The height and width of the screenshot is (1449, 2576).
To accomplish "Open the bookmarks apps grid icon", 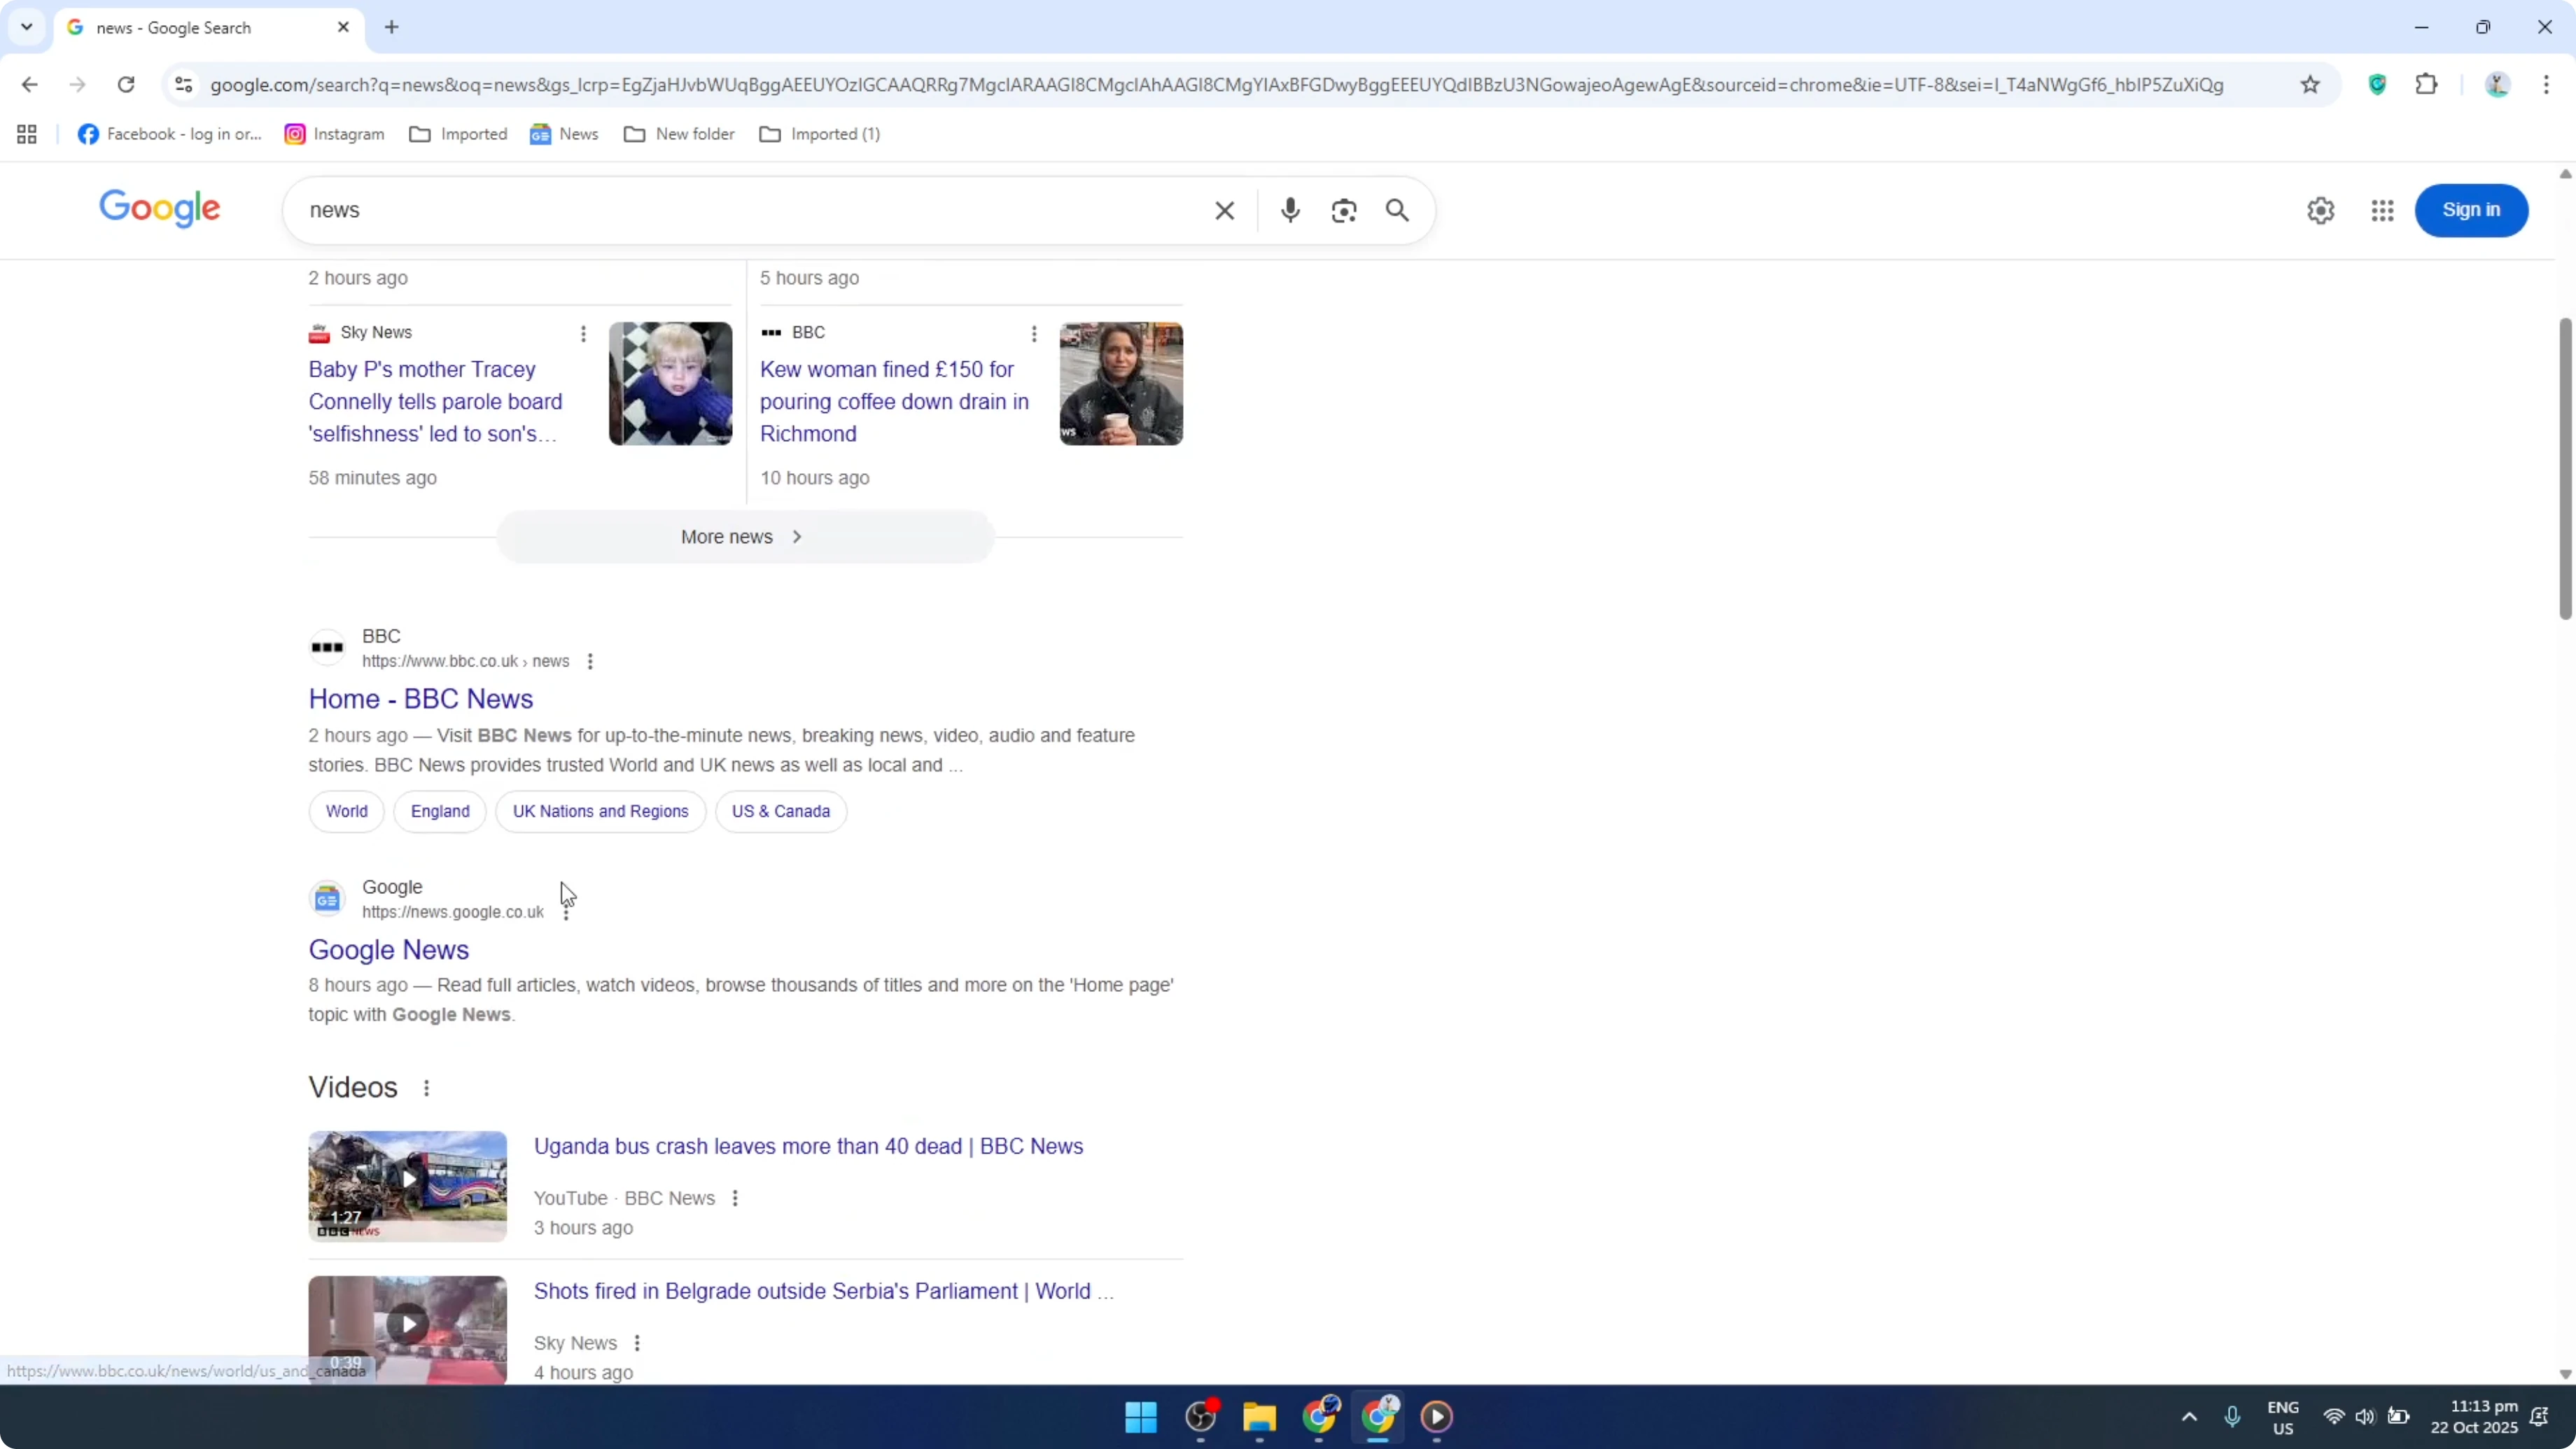I will click(x=27, y=134).
